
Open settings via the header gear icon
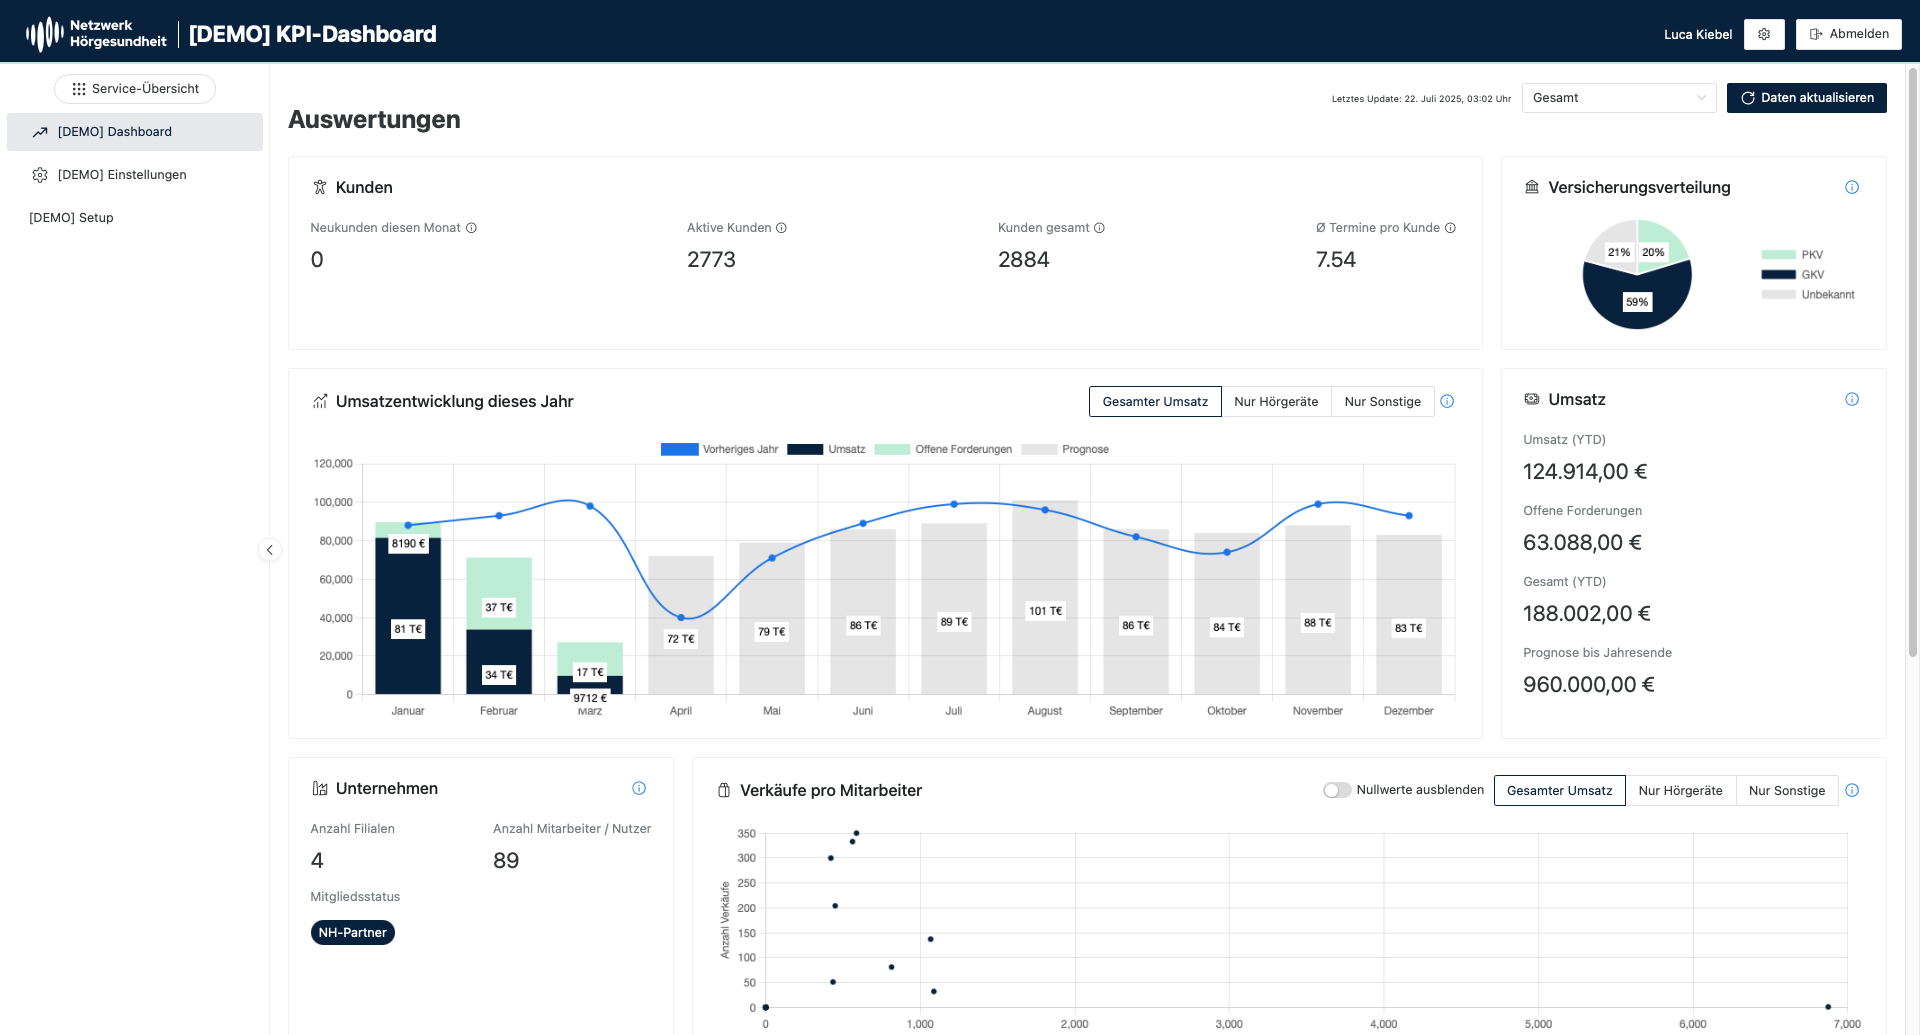point(1764,33)
